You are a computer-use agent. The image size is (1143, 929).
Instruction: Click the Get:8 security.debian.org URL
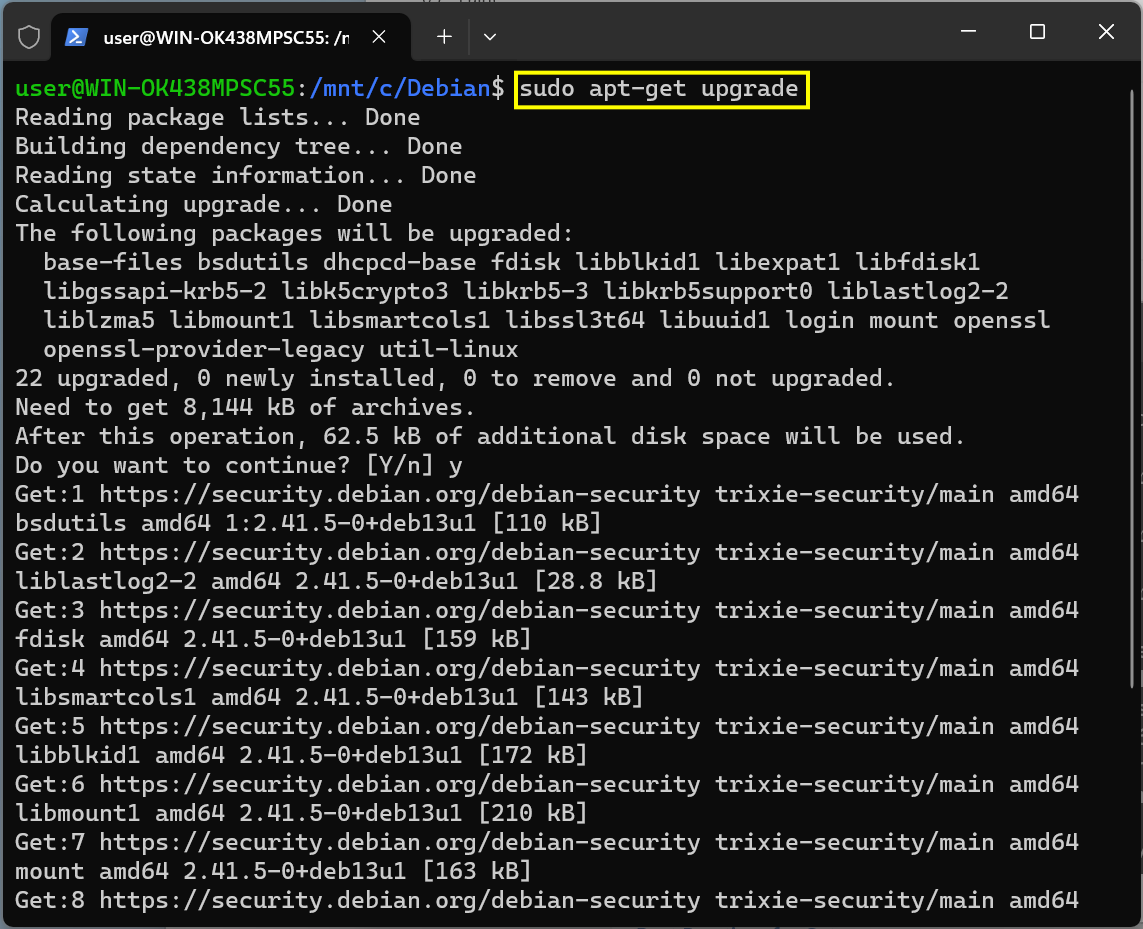click(x=399, y=901)
